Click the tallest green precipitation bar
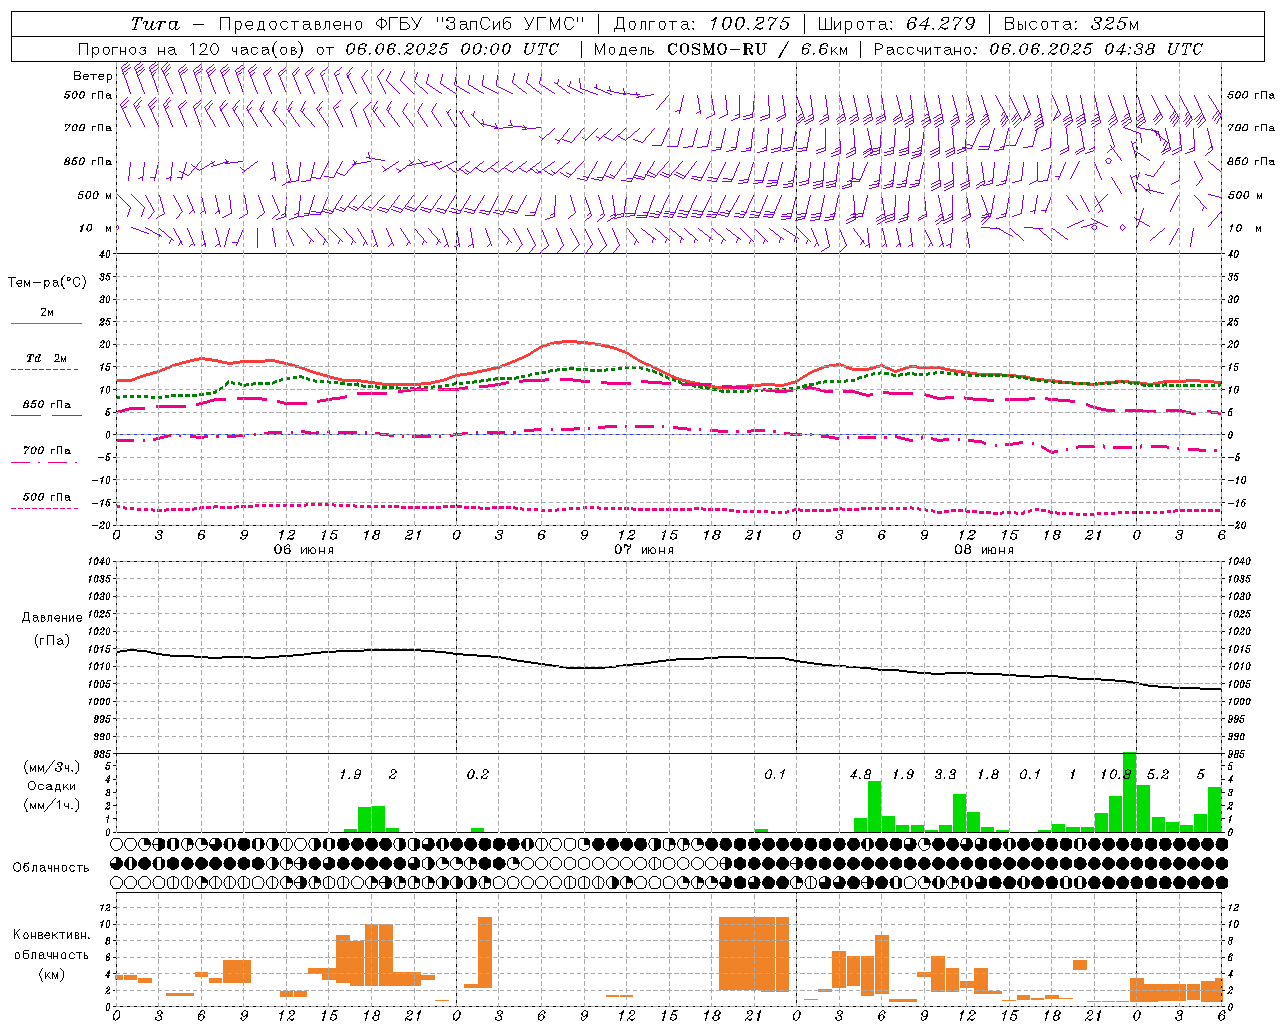1280x1024 pixels. tap(1129, 792)
